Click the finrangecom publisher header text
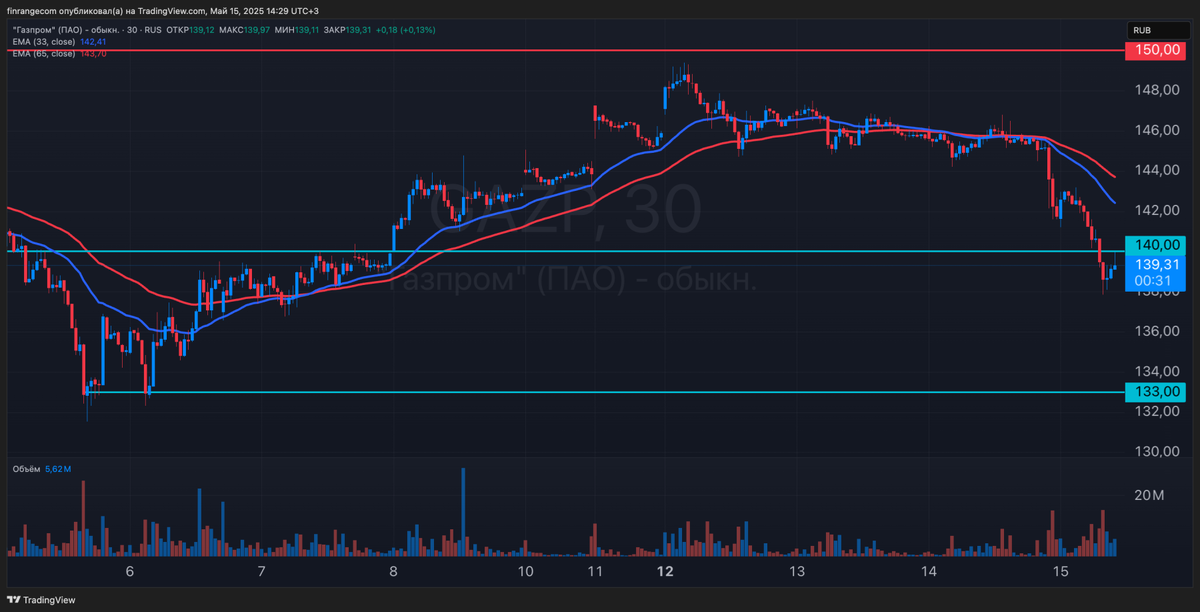This screenshot has width=1200, height=612. (164, 11)
